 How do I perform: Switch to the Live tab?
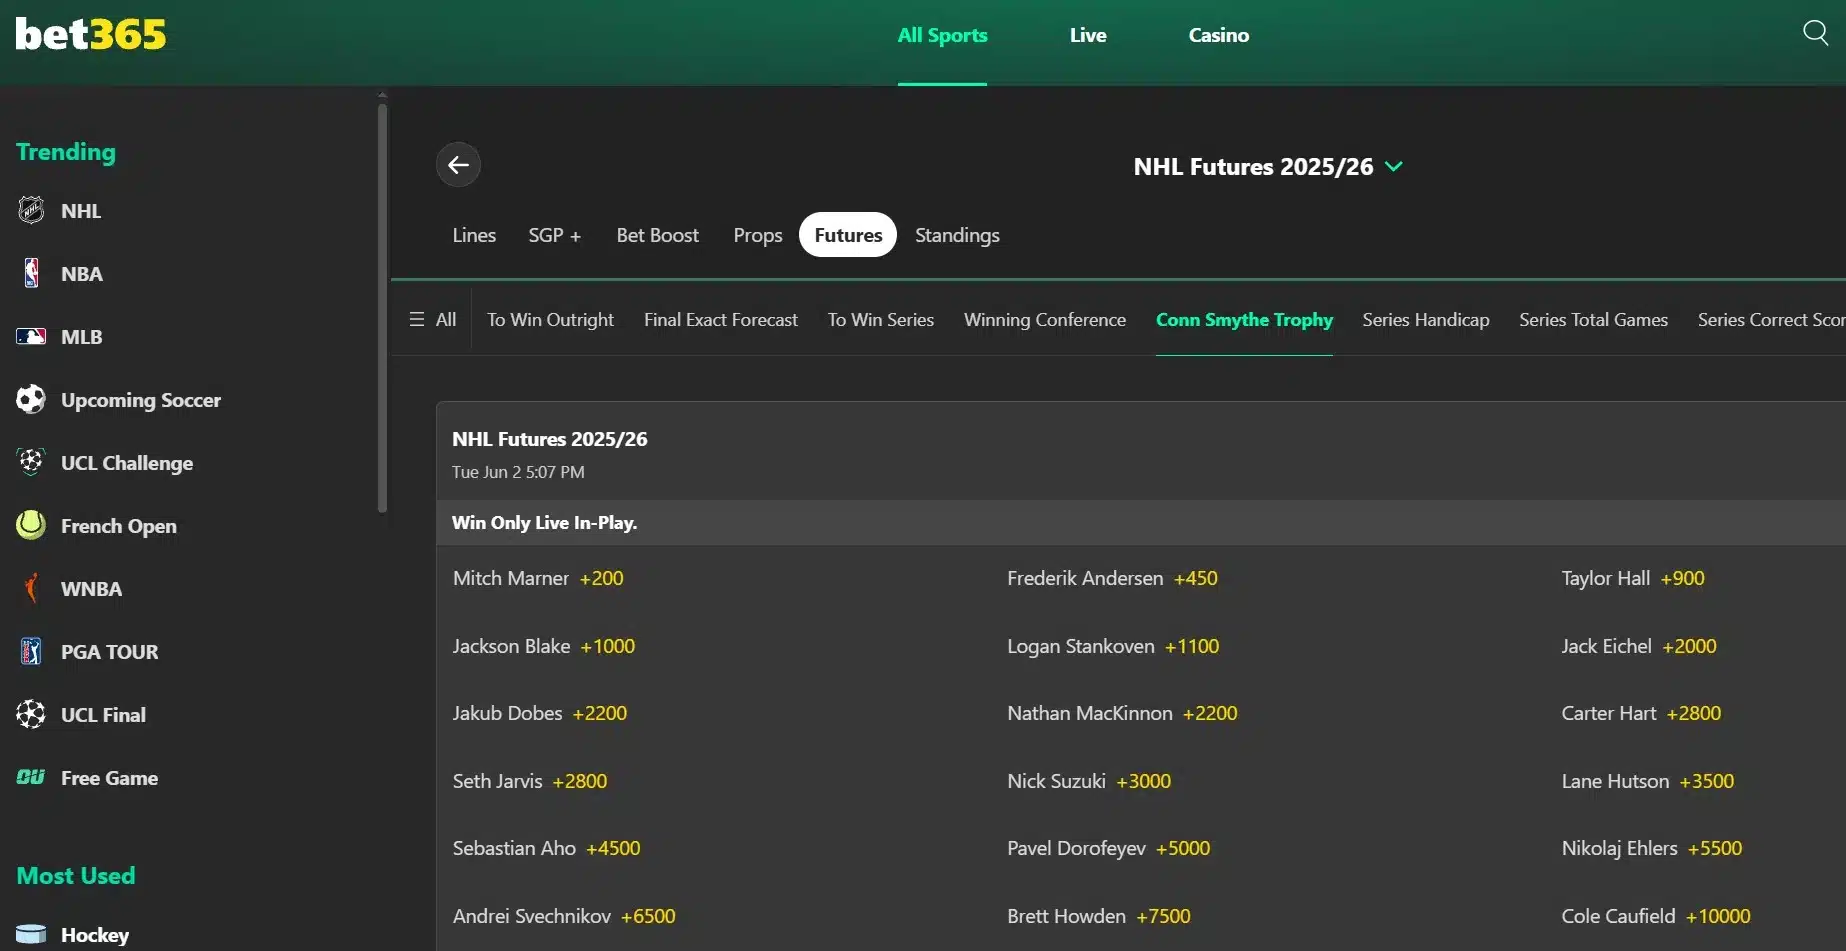[x=1088, y=35]
